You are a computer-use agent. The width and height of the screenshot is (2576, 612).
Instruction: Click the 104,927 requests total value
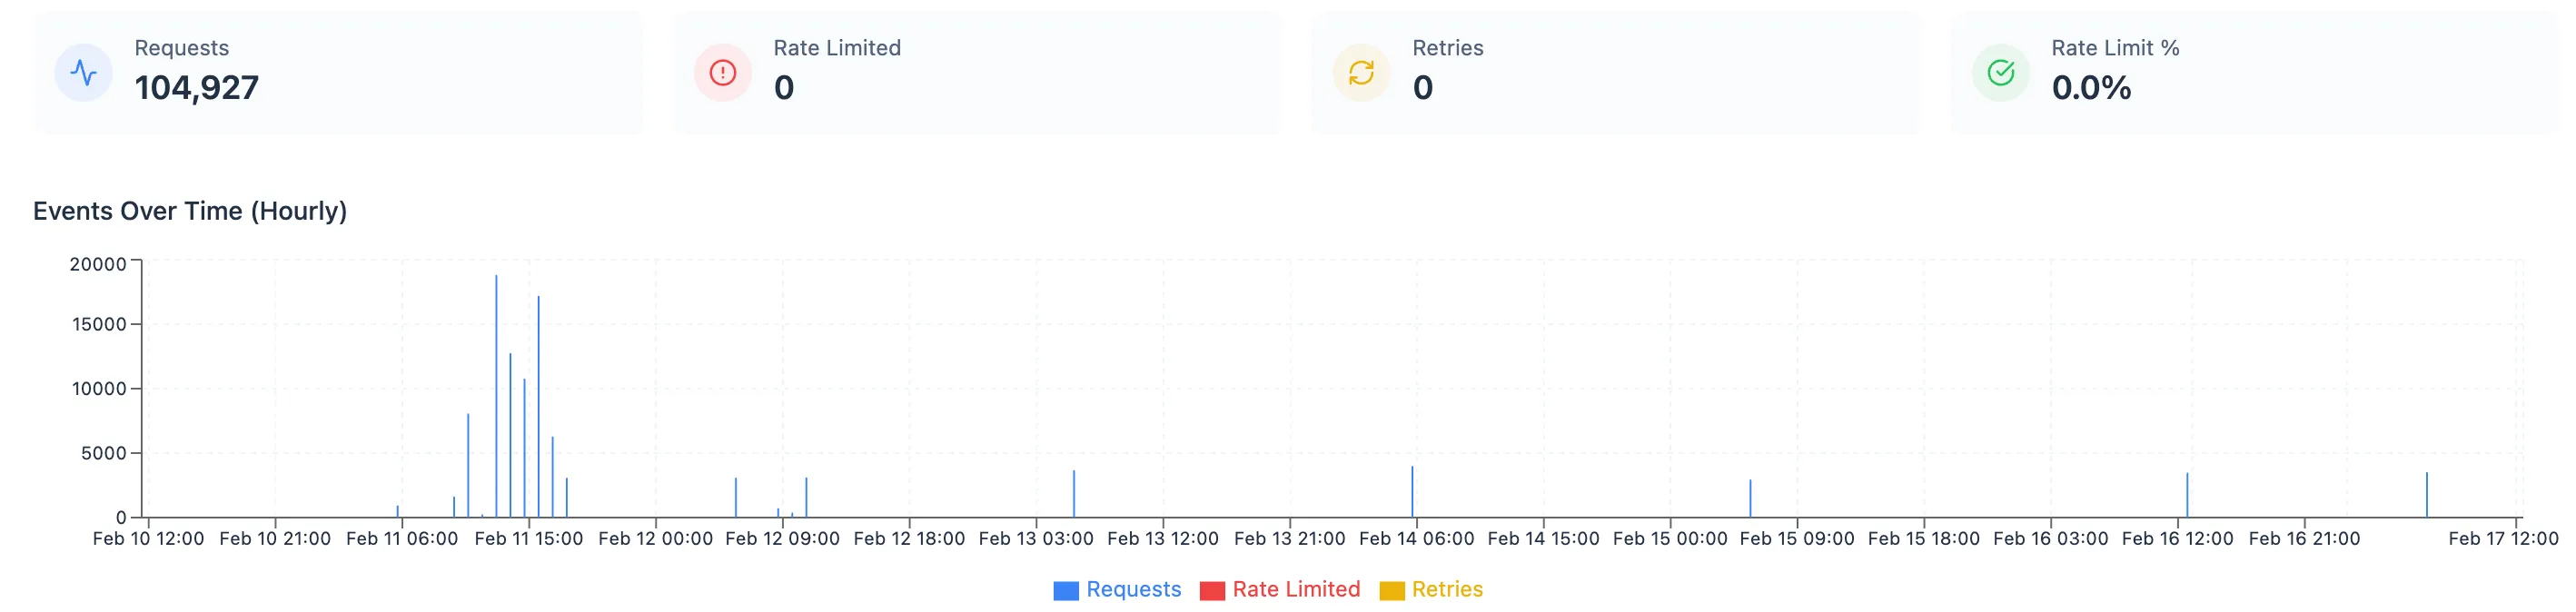pyautogui.click(x=198, y=87)
